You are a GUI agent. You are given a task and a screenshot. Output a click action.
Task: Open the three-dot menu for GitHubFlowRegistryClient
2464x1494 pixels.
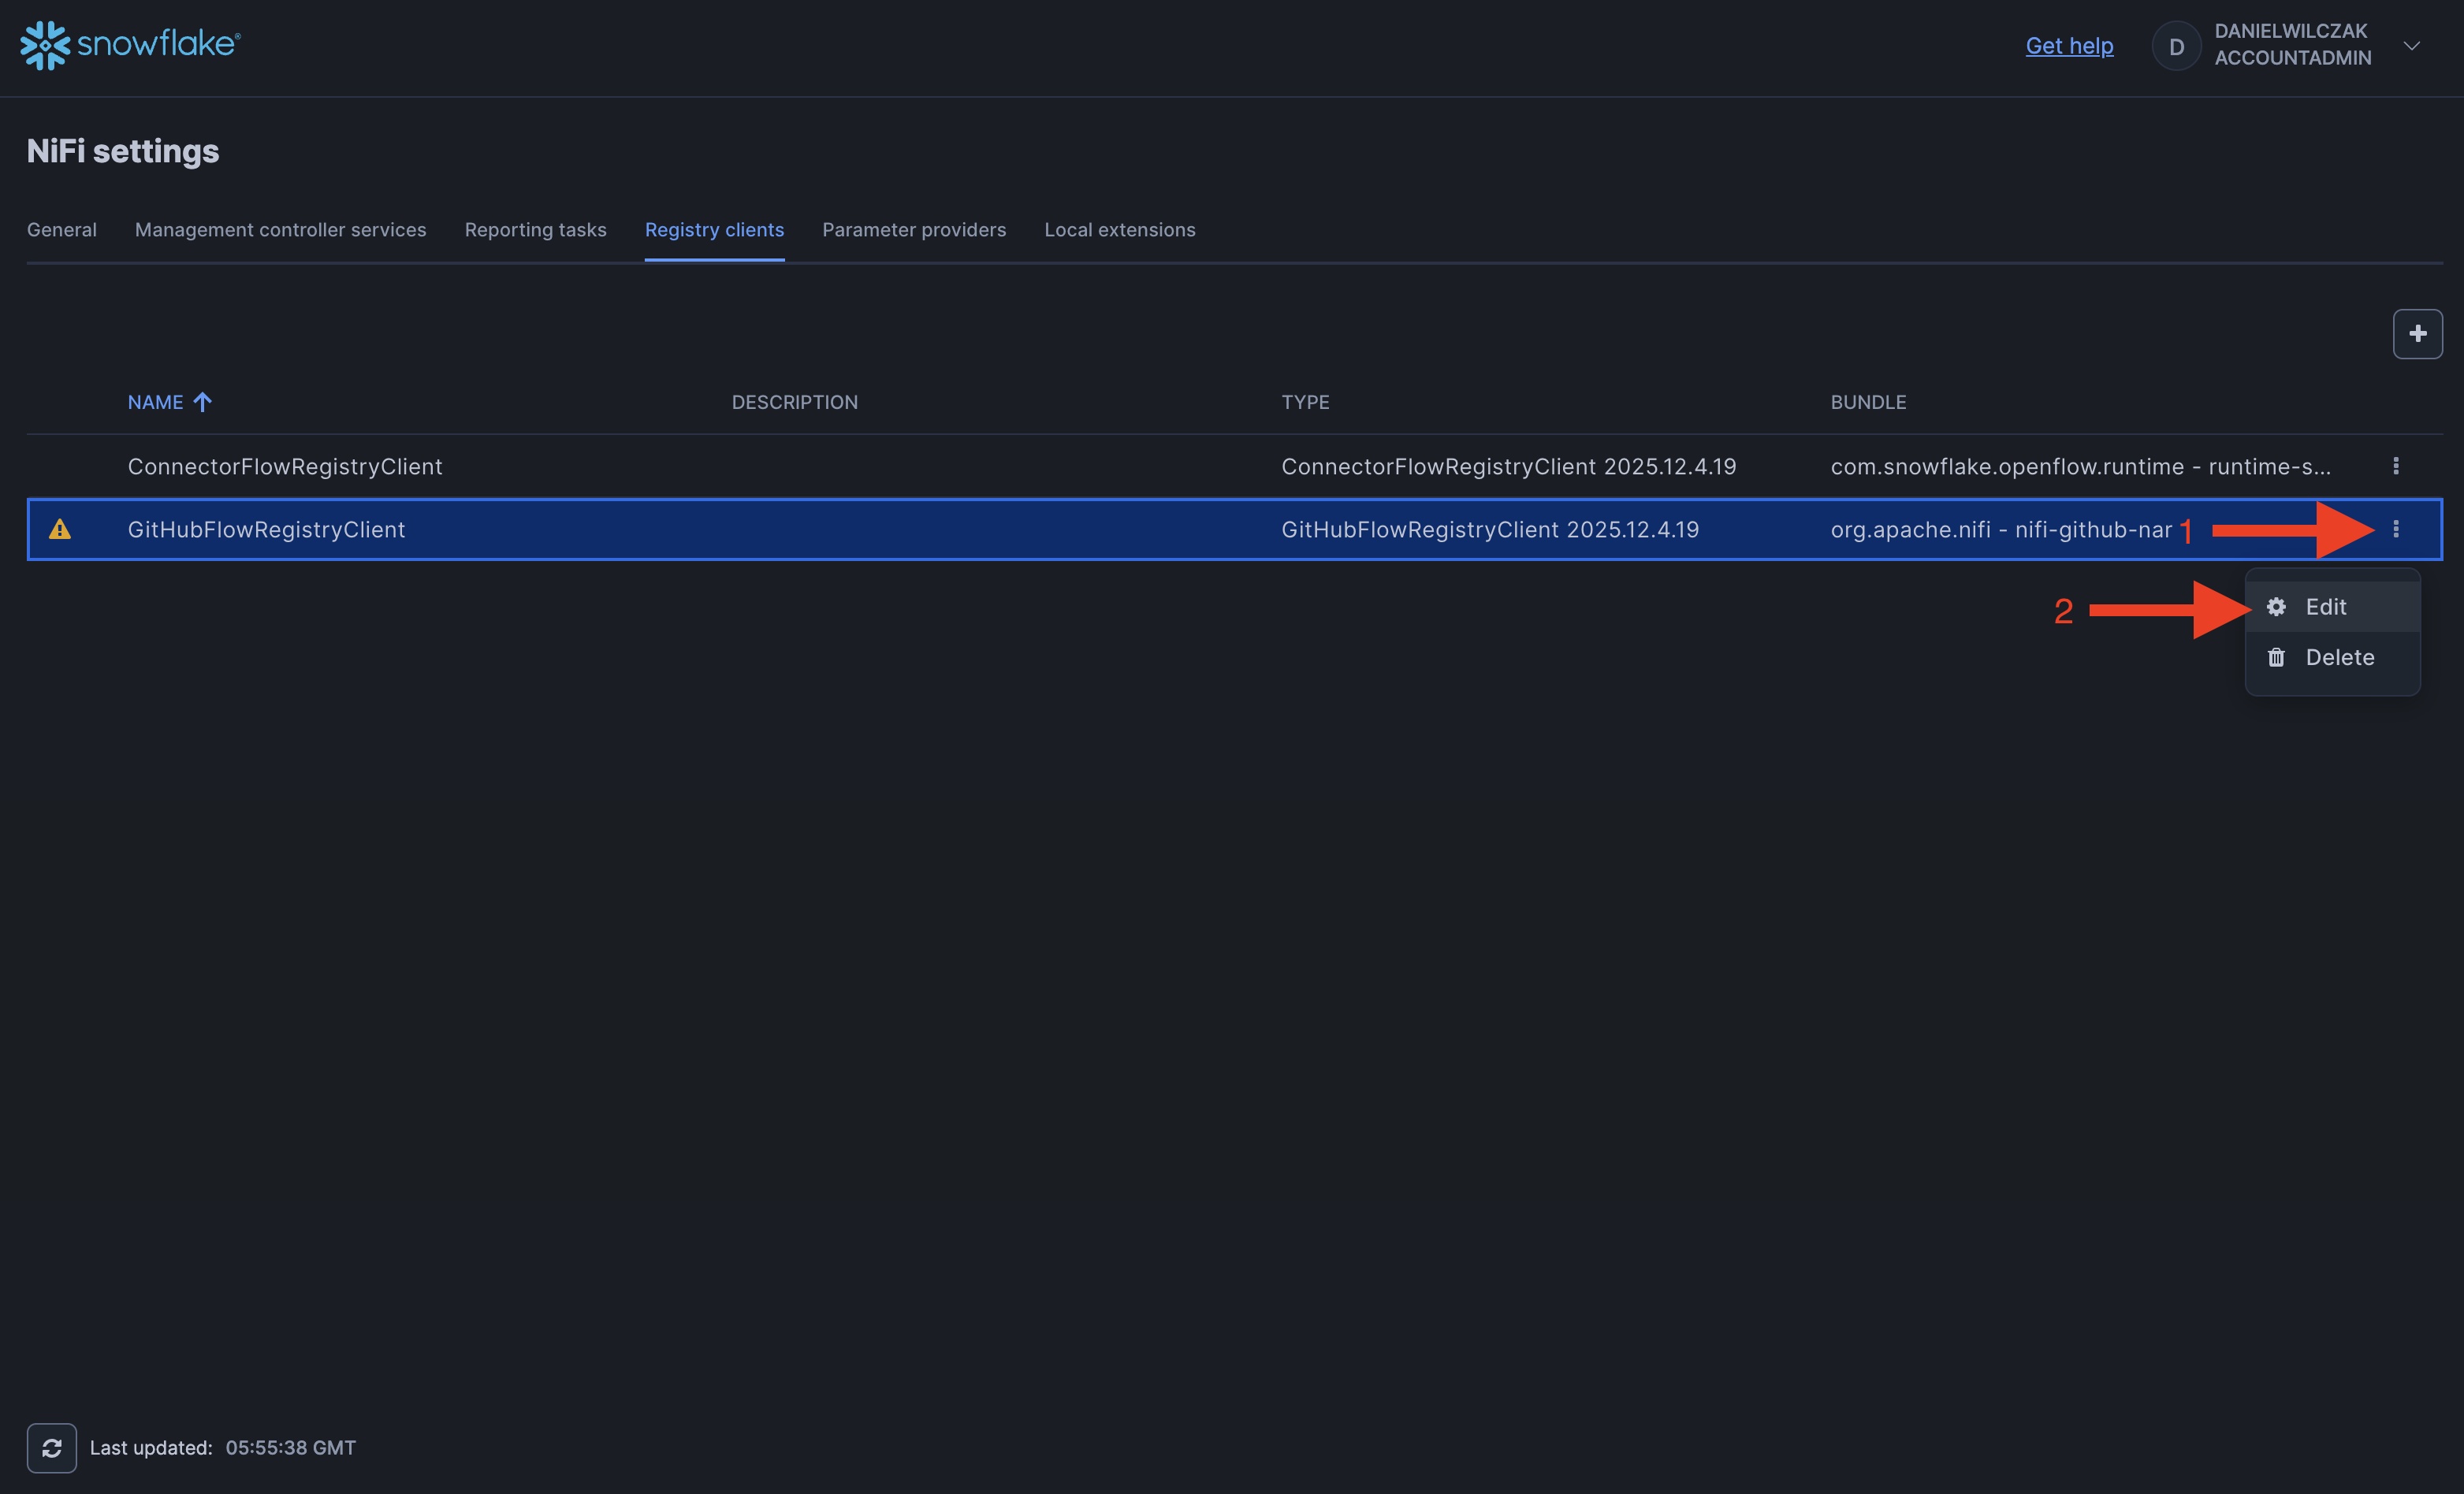click(2395, 529)
